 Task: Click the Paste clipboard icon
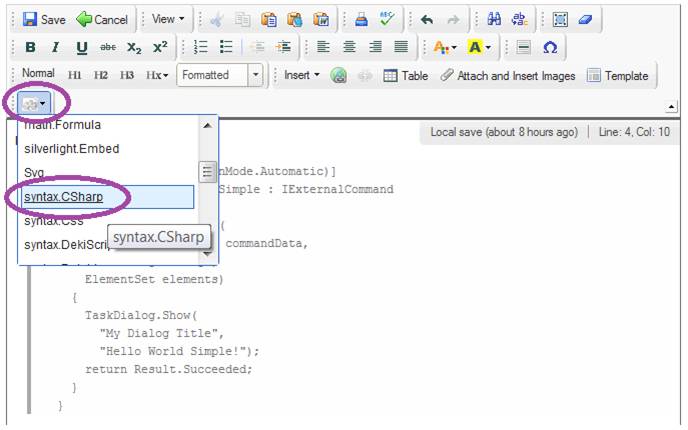point(269,20)
